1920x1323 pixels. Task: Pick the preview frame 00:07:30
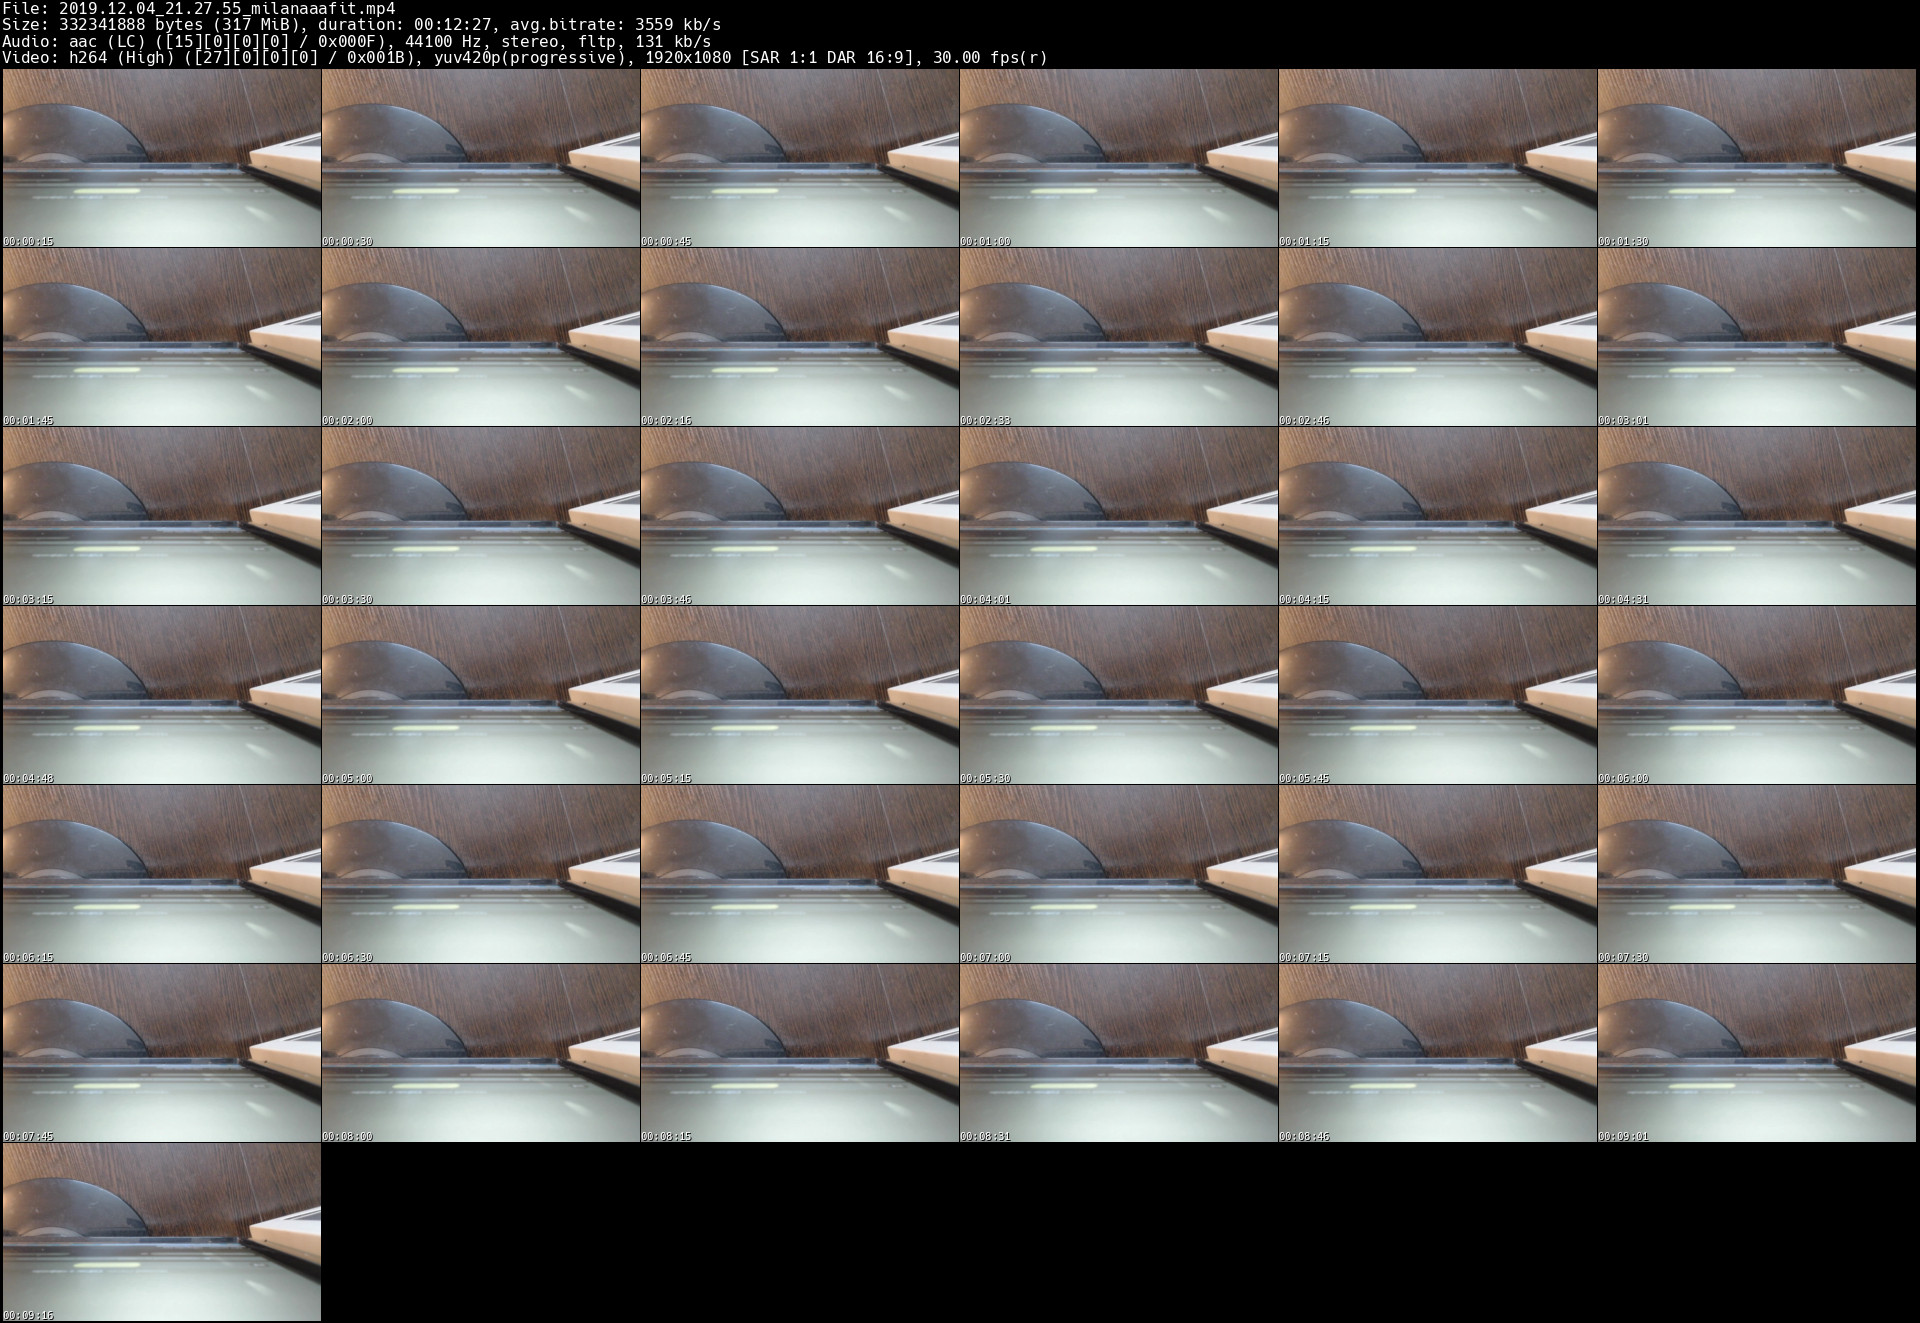coord(1757,874)
